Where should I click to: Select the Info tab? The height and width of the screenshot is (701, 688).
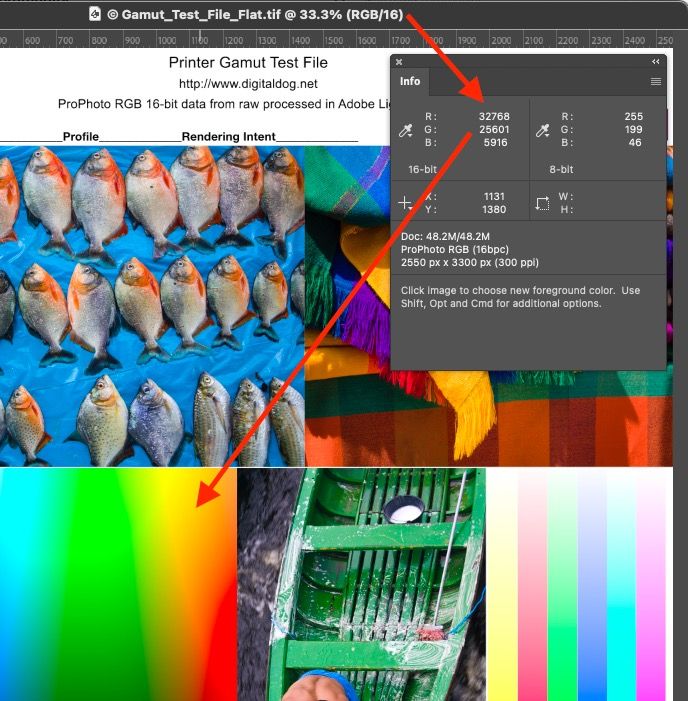coord(410,81)
